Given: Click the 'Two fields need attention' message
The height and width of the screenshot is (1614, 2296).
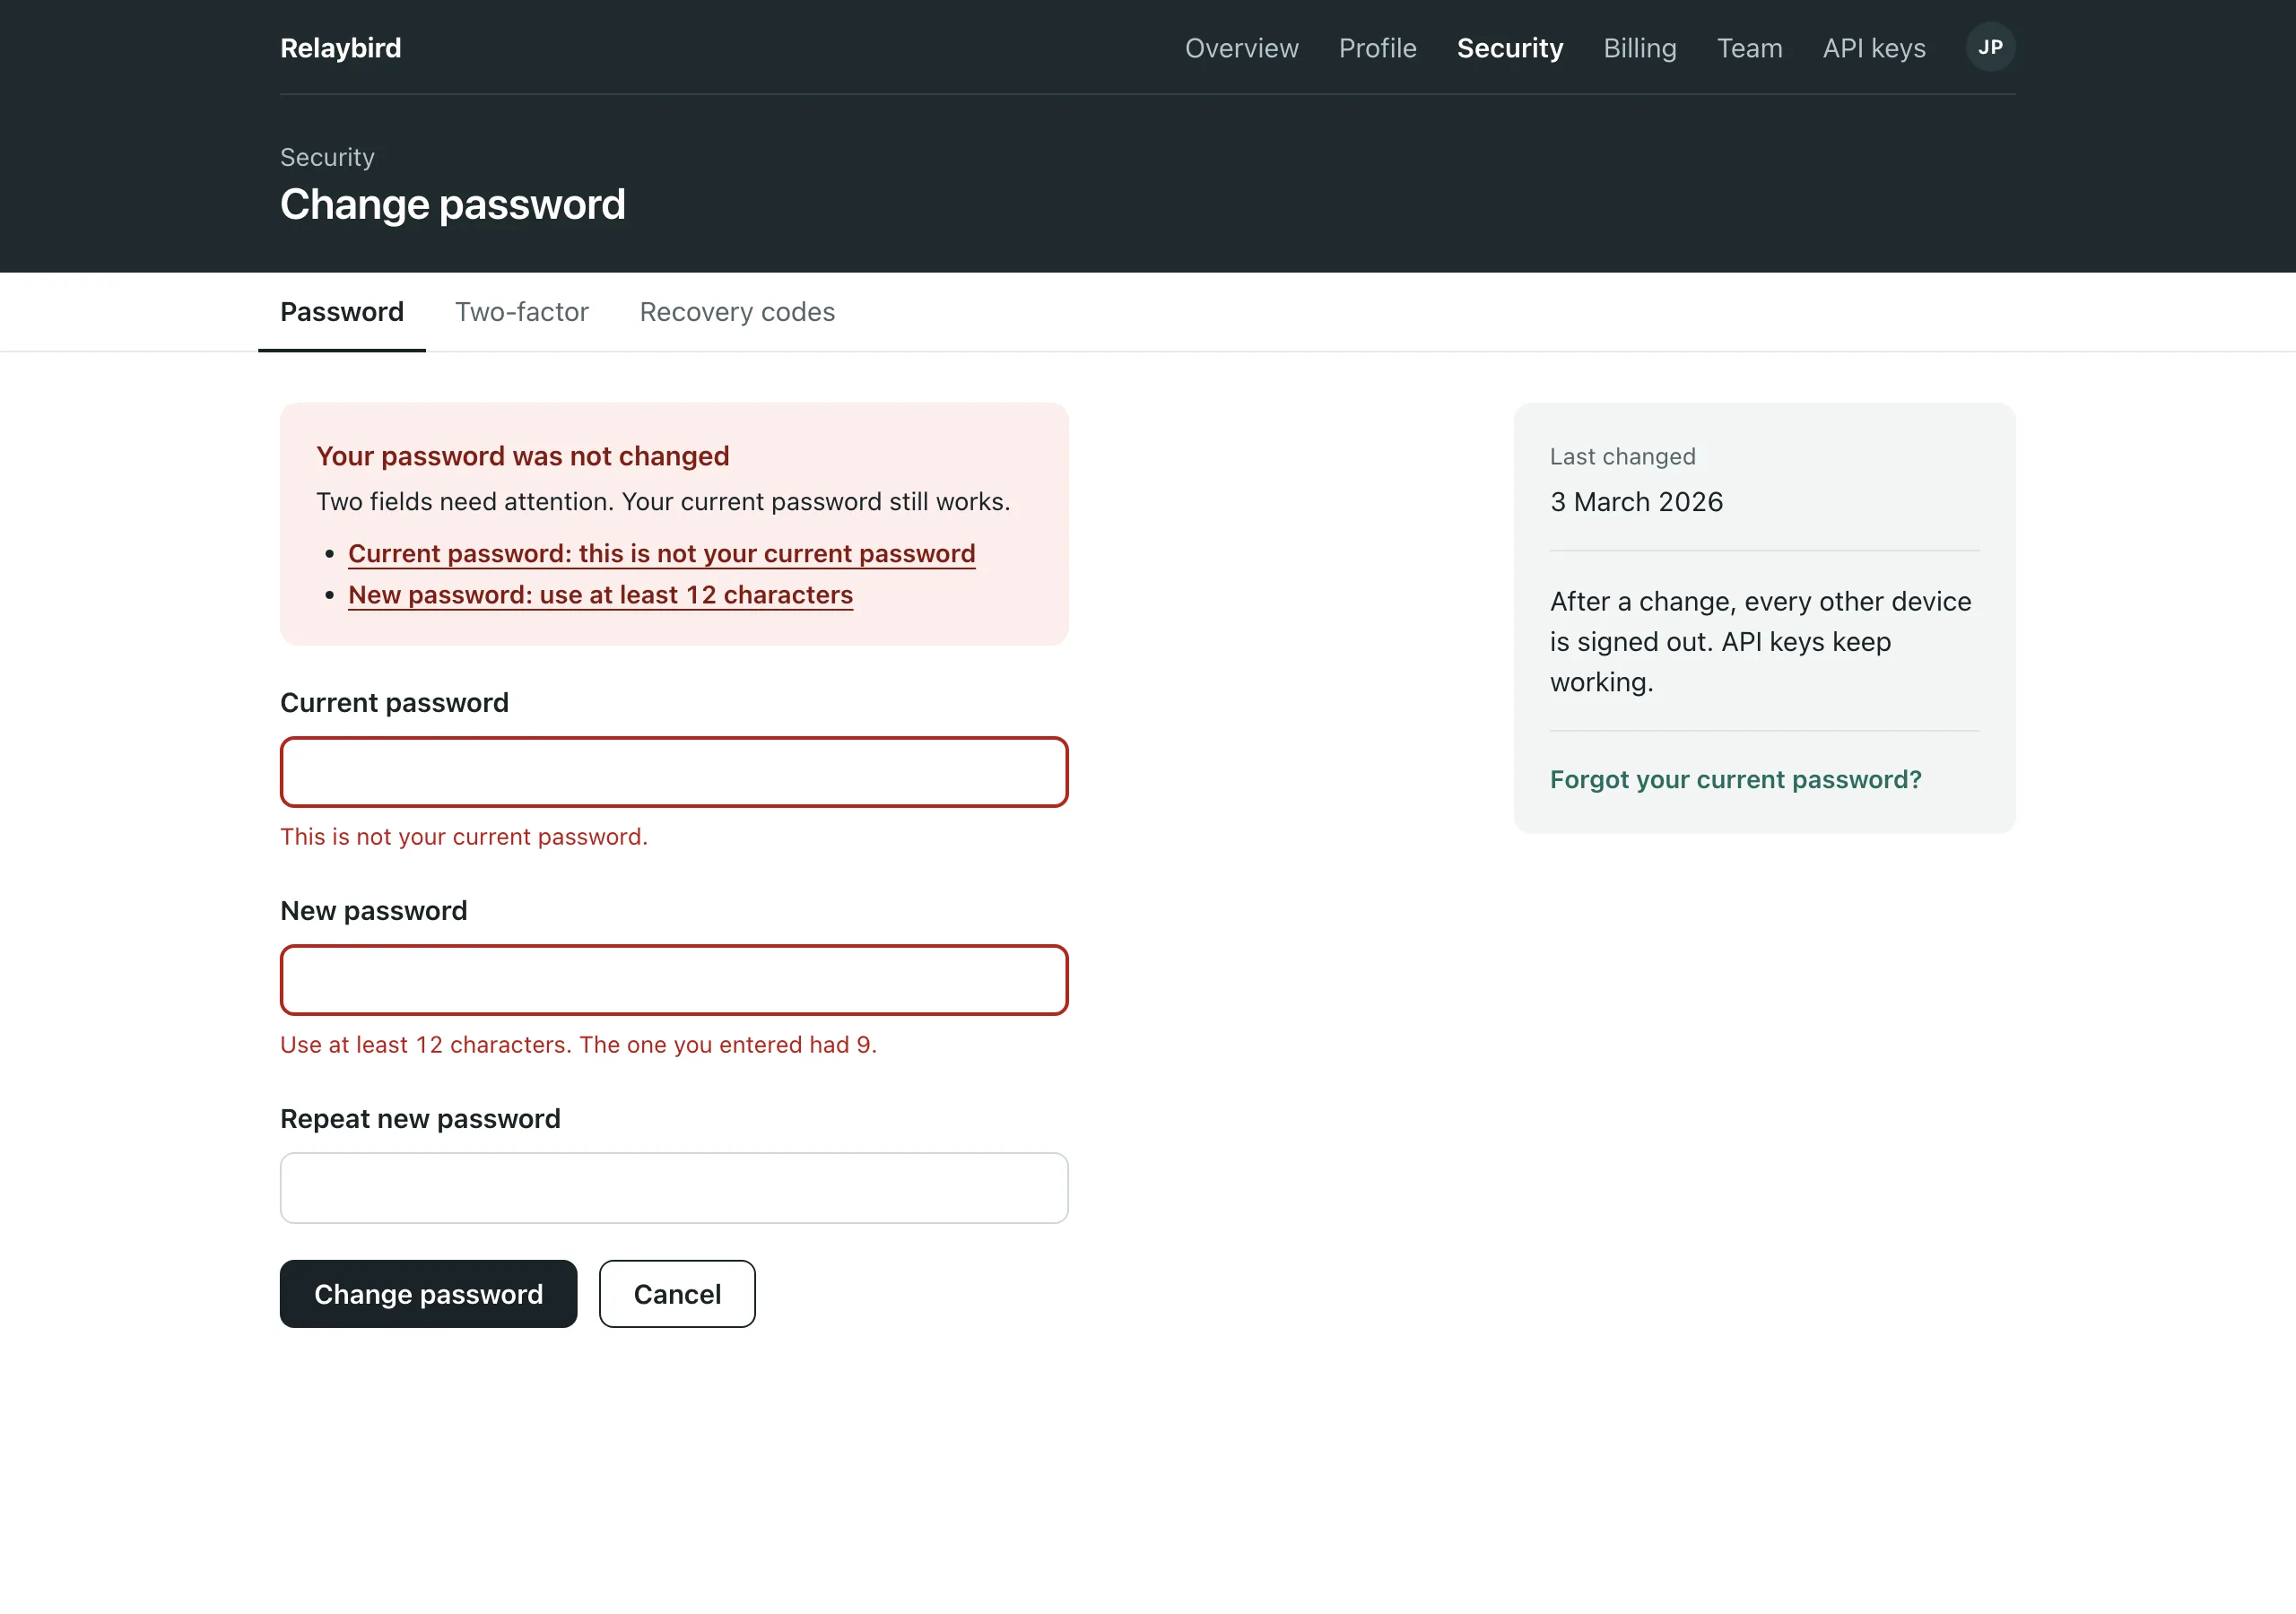Looking at the screenshot, I should (x=663, y=502).
